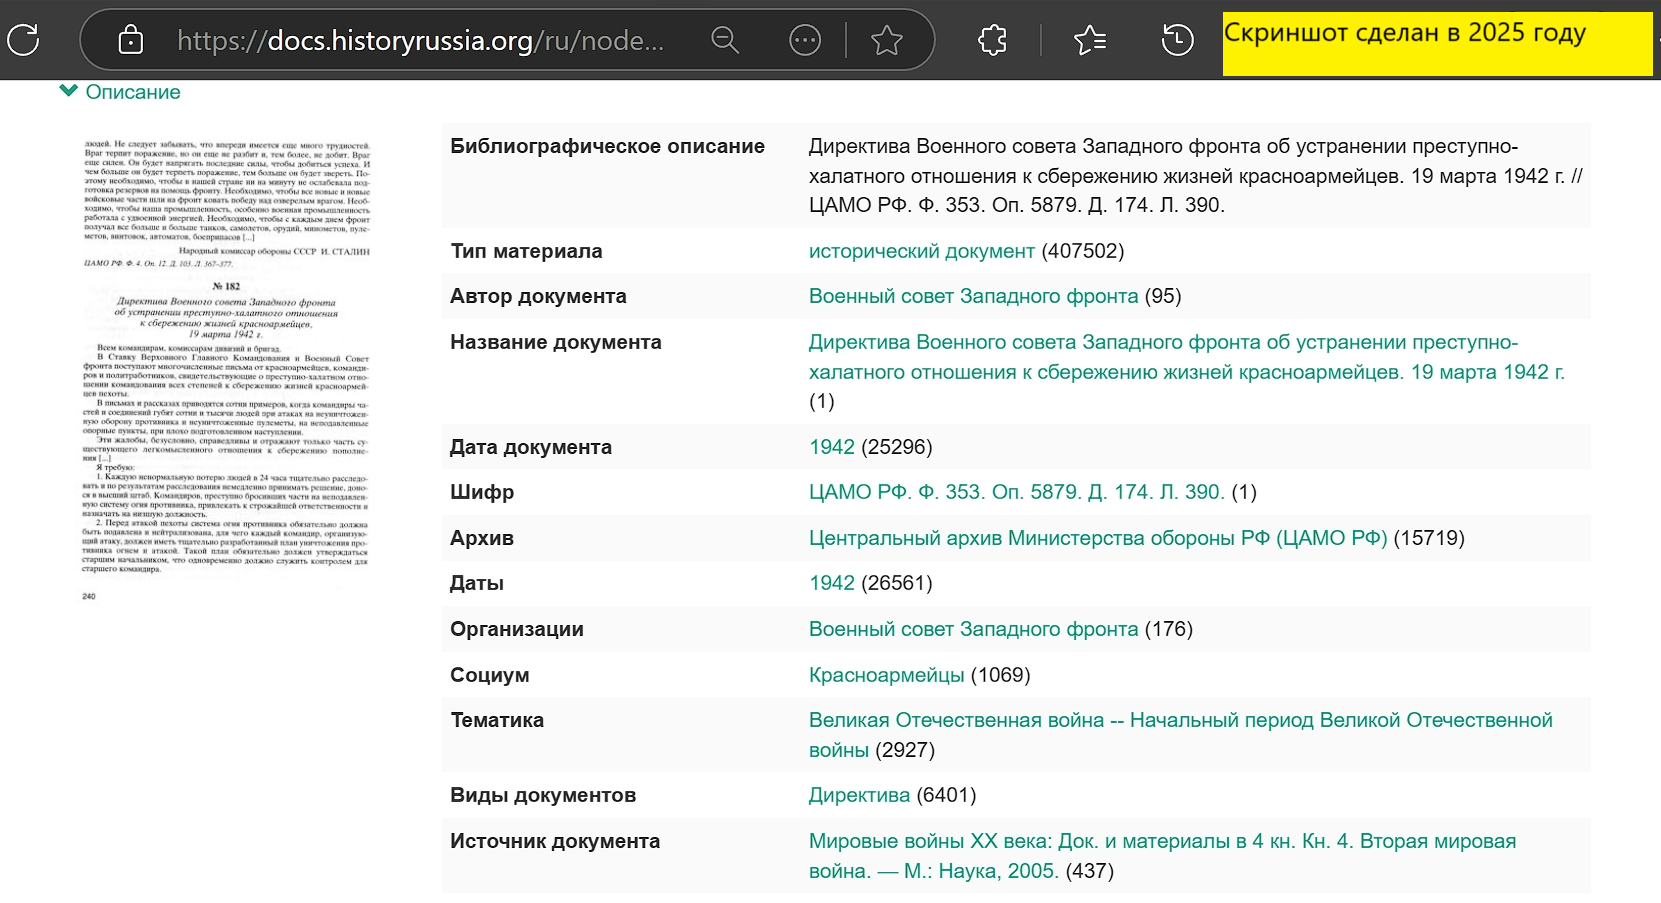Open Центральный архив Министерства обороны РФ link

tap(1097, 538)
